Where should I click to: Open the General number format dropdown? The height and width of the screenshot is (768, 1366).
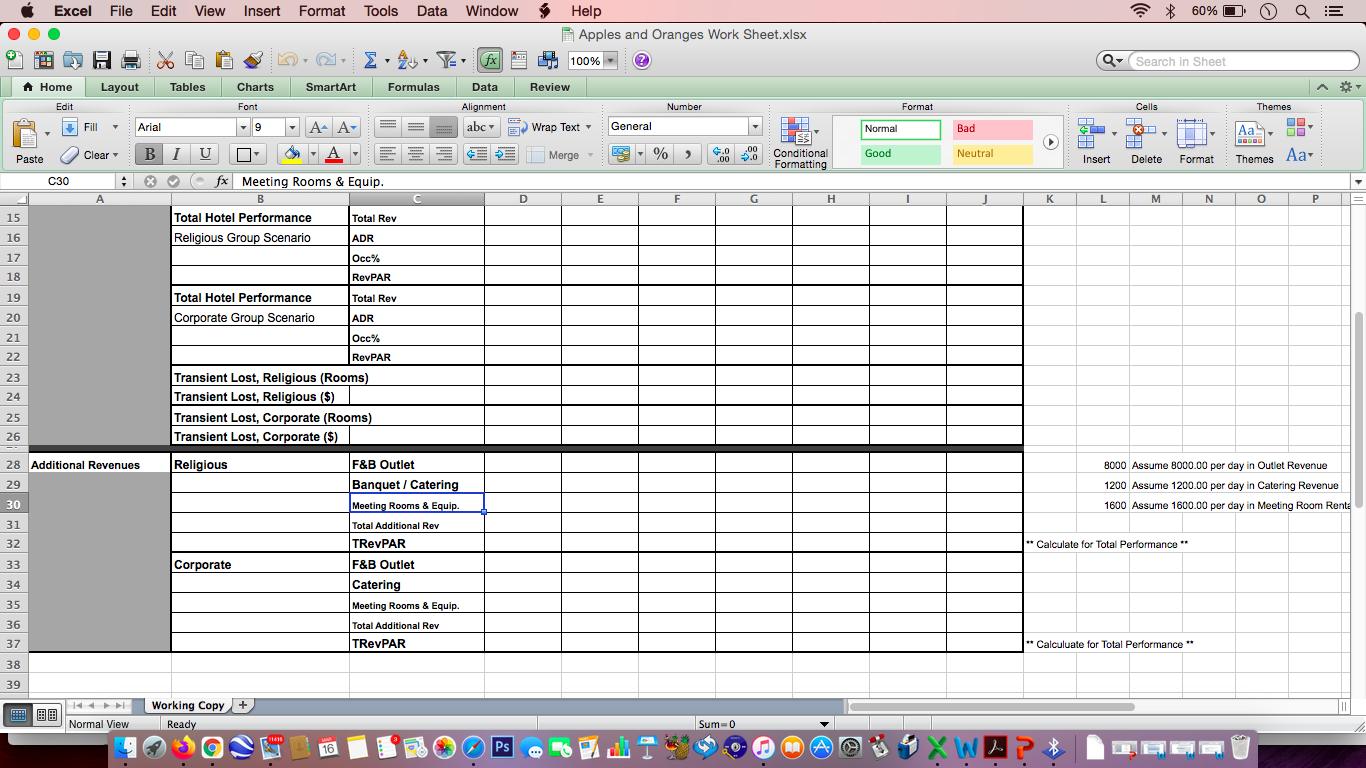753,126
